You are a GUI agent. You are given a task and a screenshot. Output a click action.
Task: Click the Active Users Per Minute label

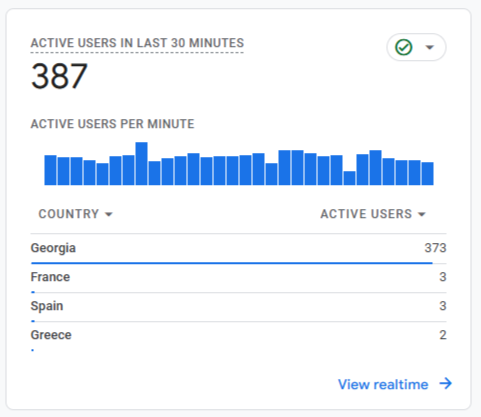(112, 124)
